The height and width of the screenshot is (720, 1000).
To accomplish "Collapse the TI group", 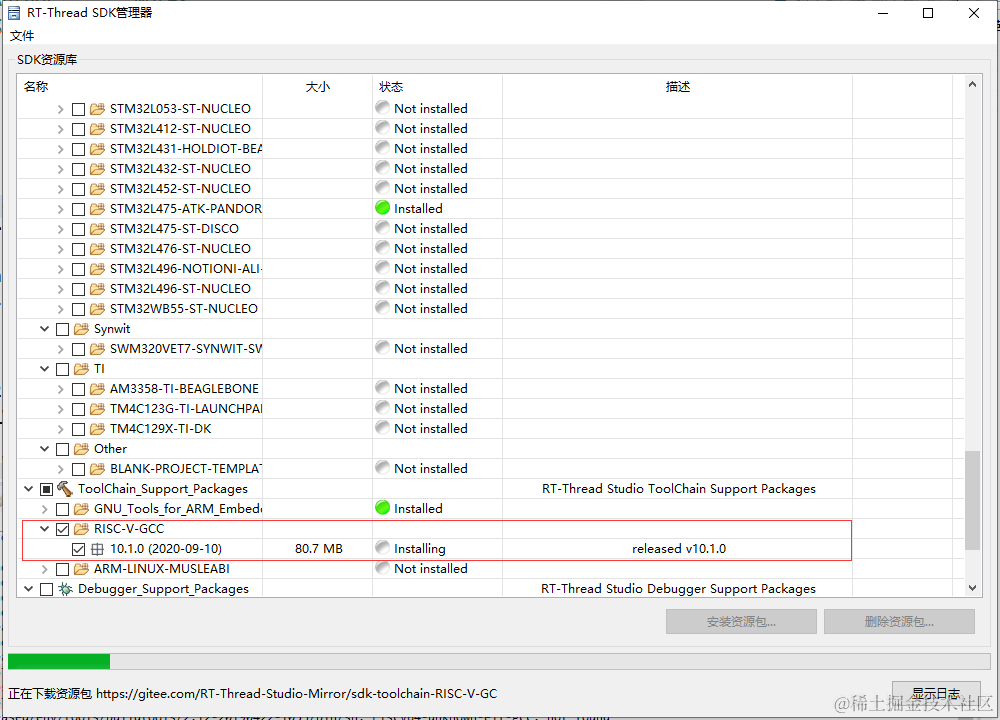I will 44,369.
